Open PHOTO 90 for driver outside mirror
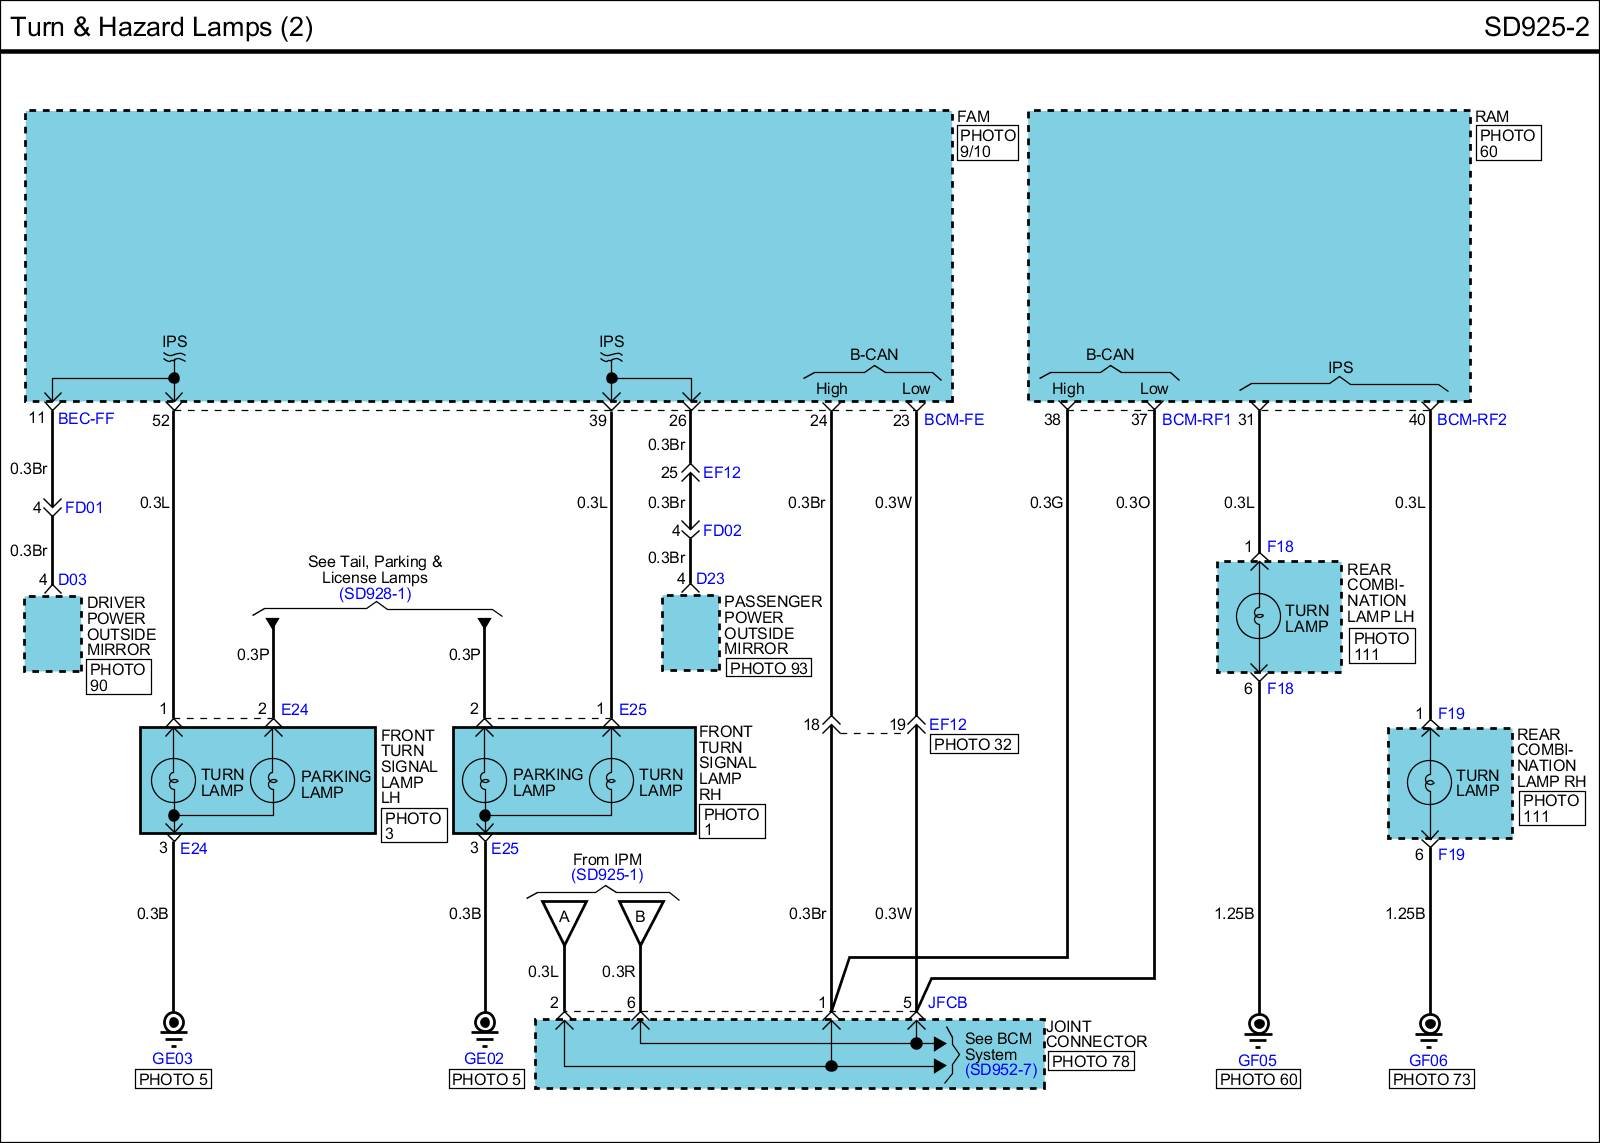Image resolution: width=1600 pixels, height=1143 pixels. 118,677
